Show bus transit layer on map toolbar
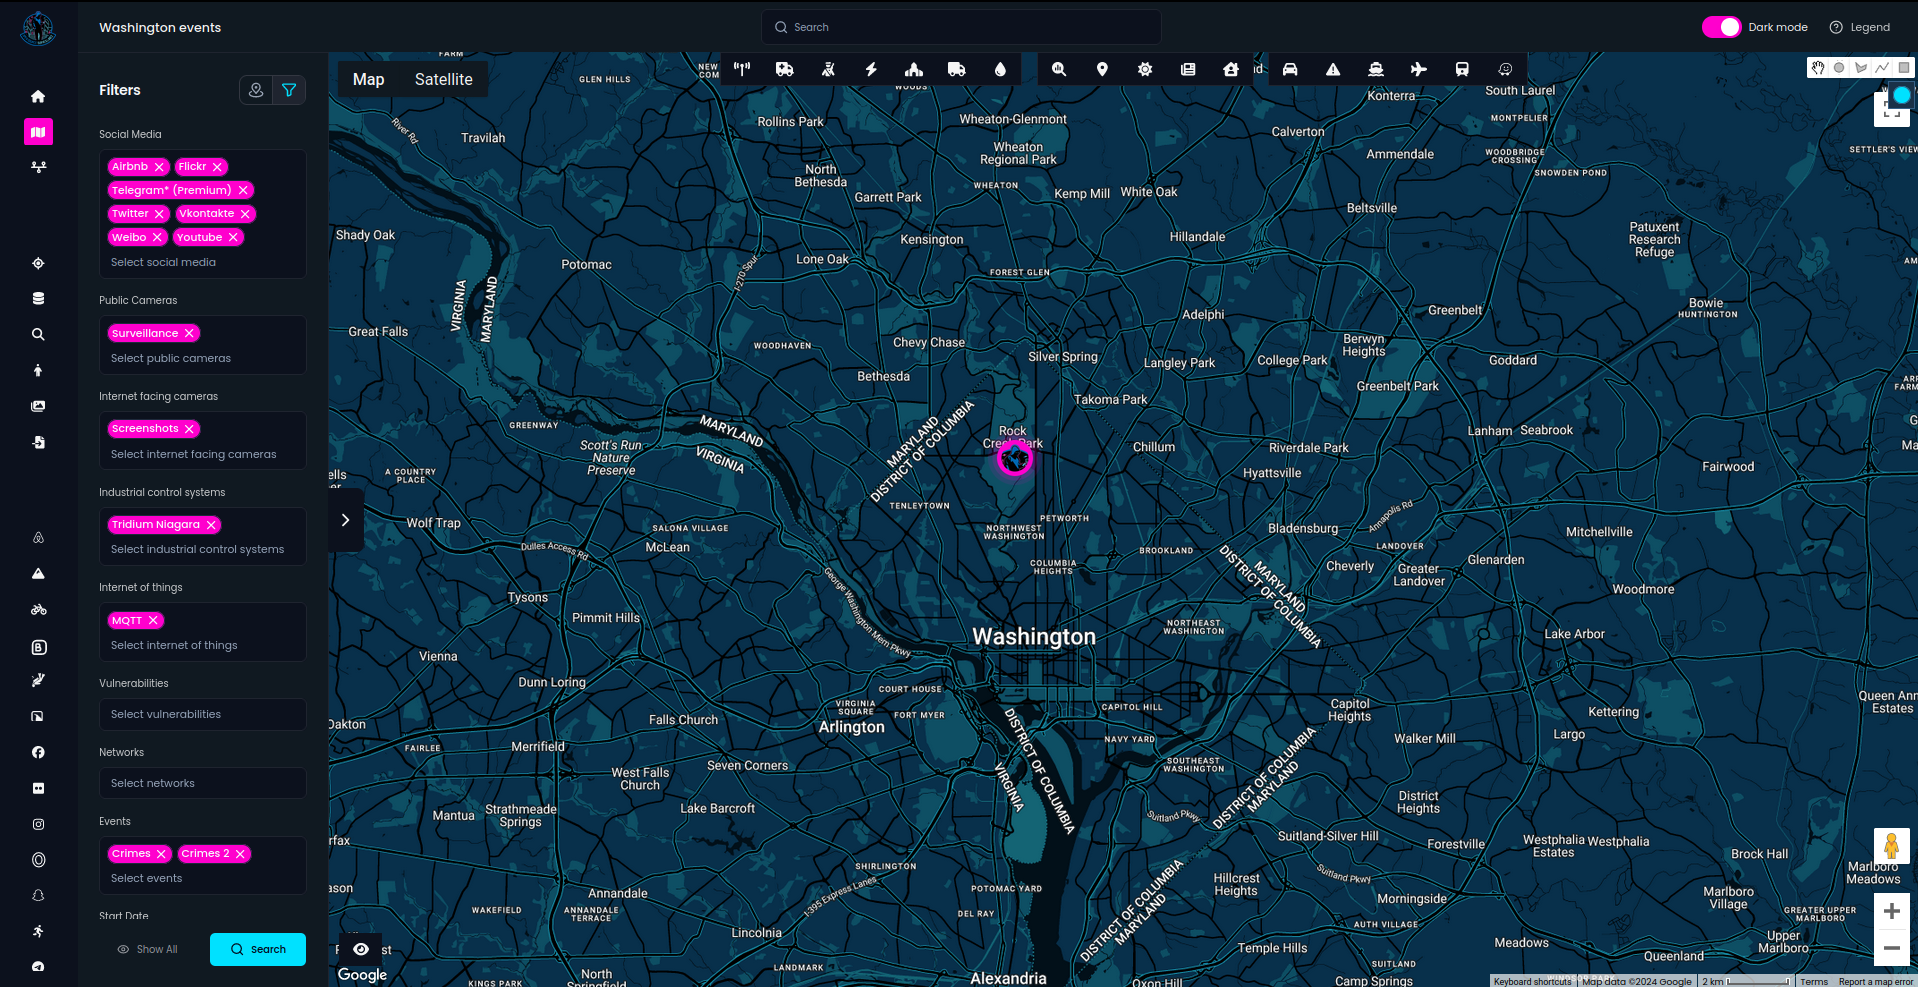Viewport: 1918px width, 987px height. point(1462,69)
